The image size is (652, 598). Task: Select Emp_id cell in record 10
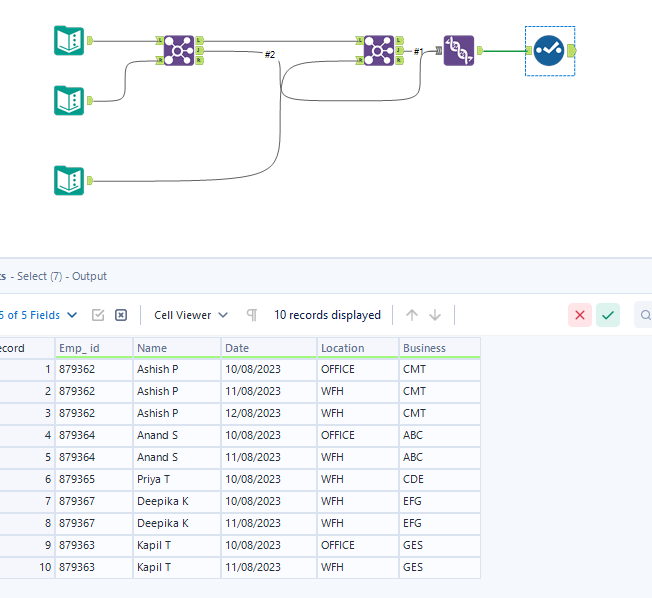point(94,567)
